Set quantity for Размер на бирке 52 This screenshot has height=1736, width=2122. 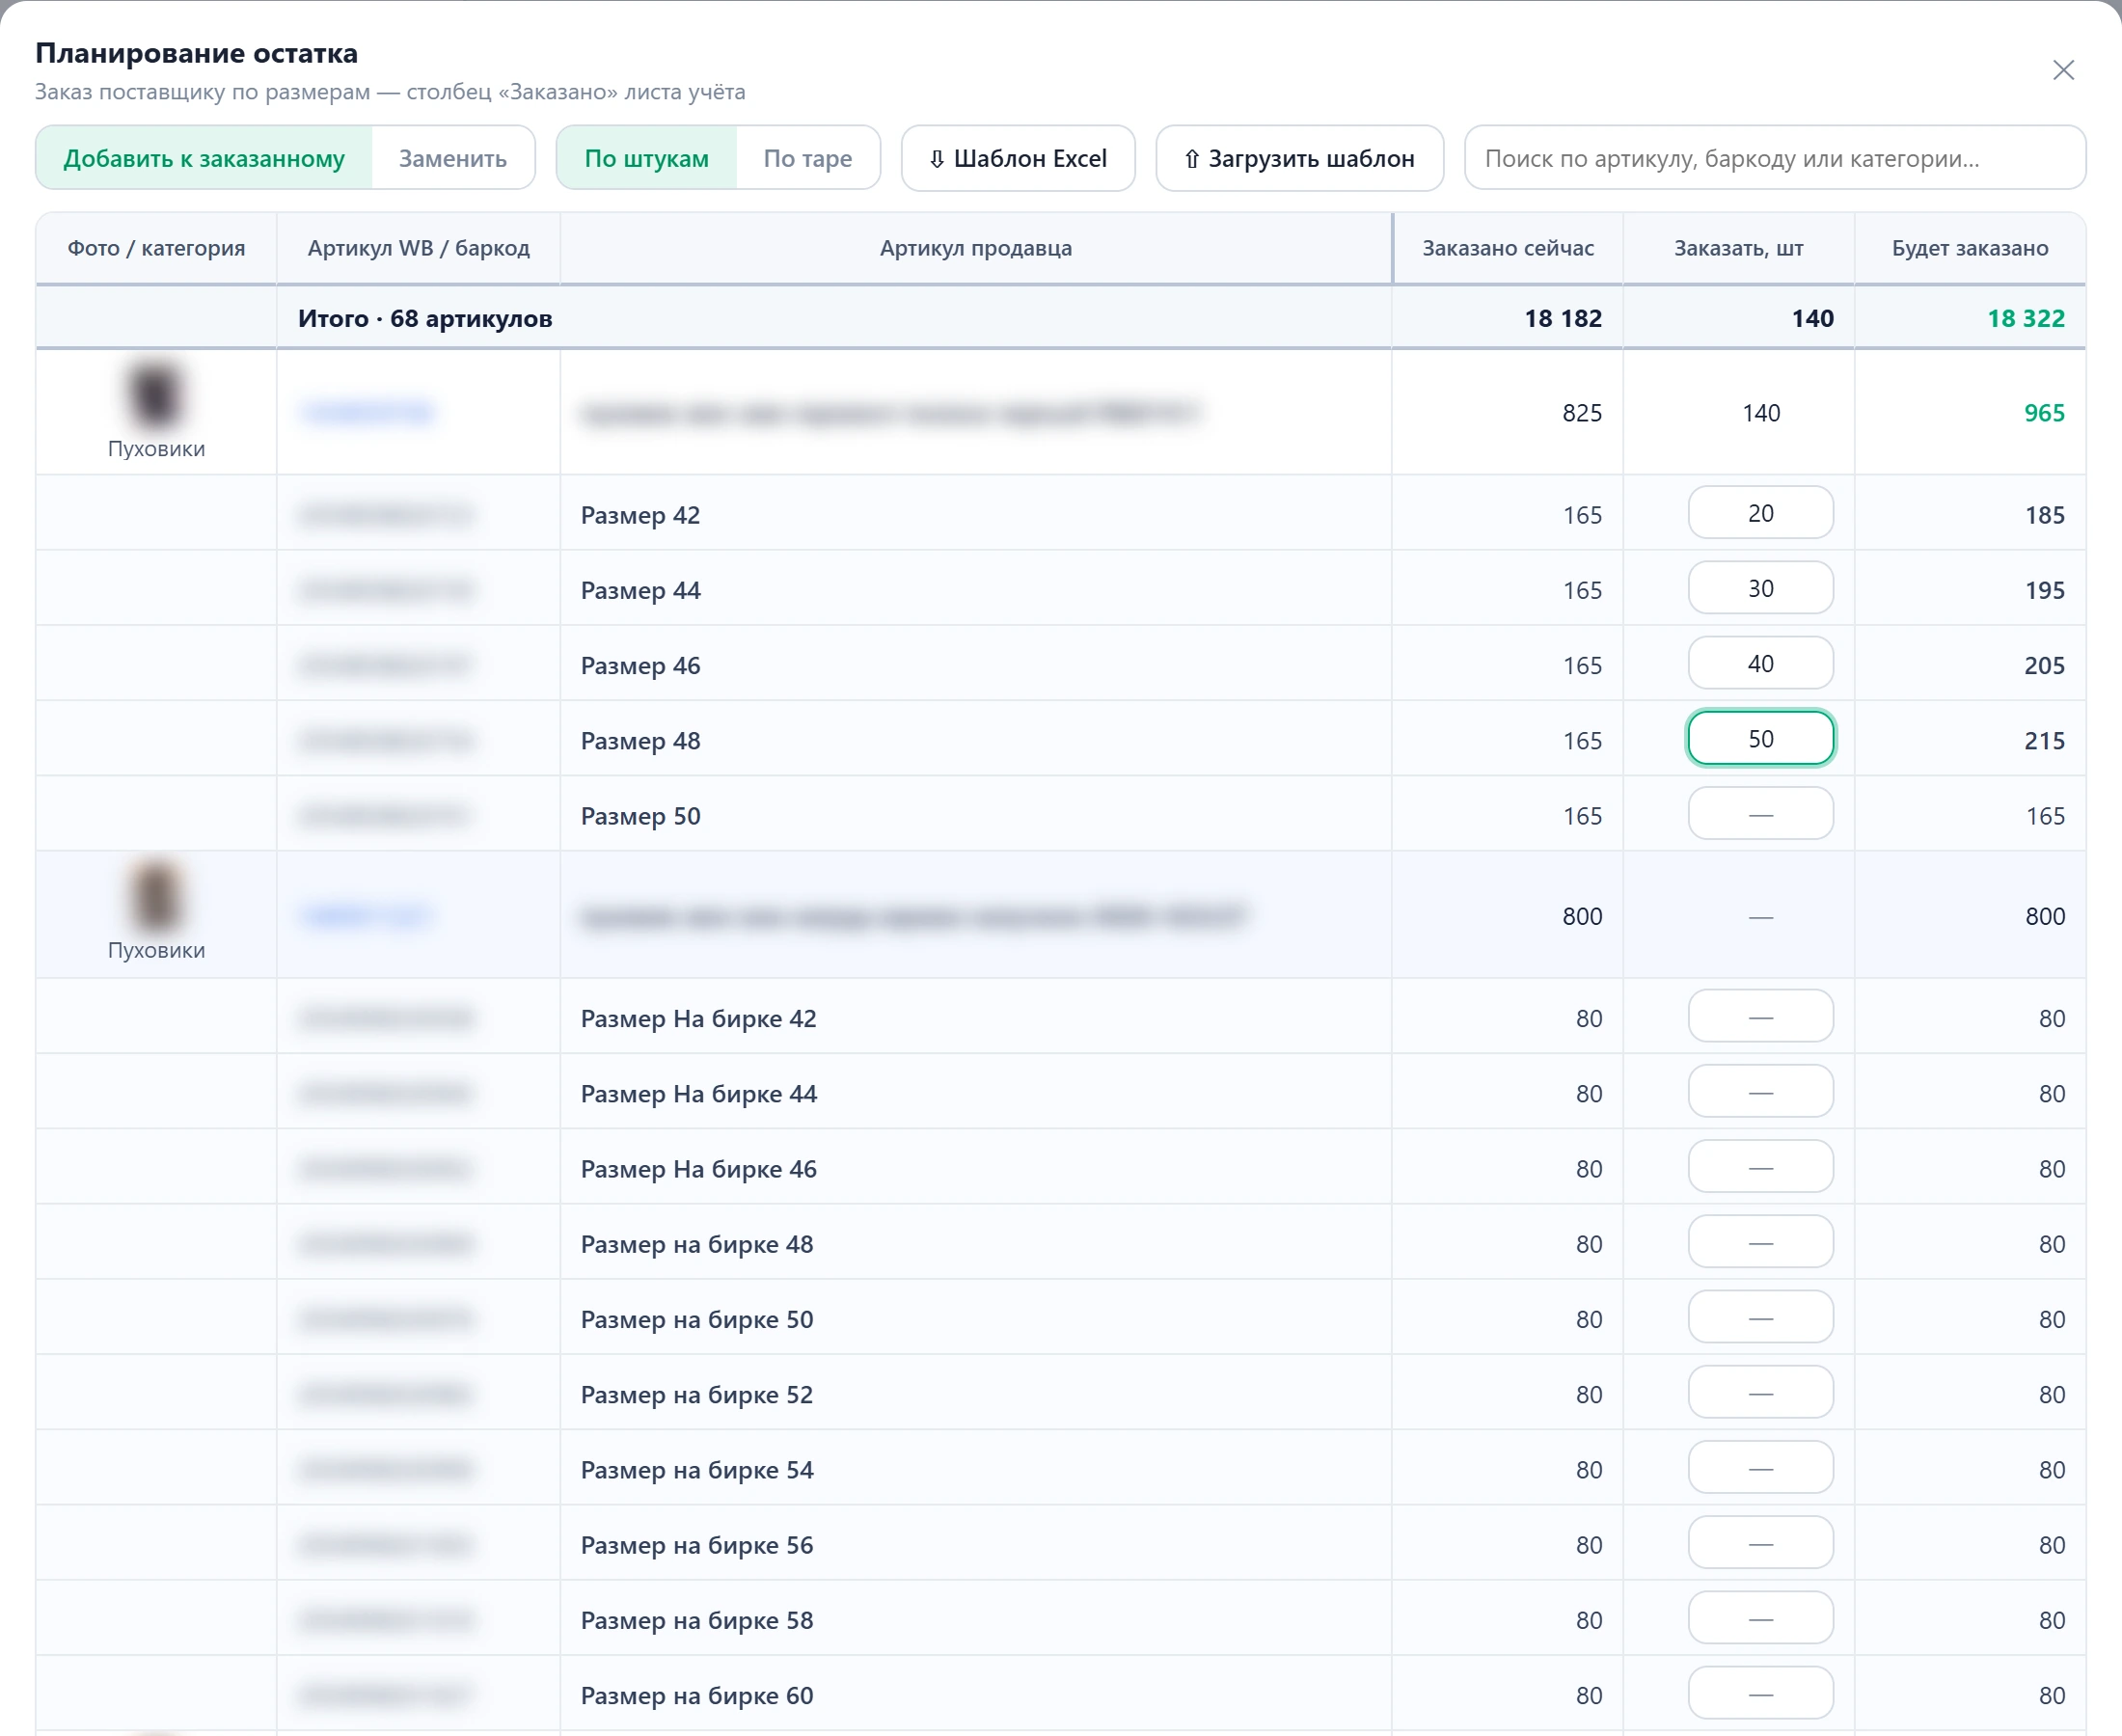(x=1760, y=1392)
